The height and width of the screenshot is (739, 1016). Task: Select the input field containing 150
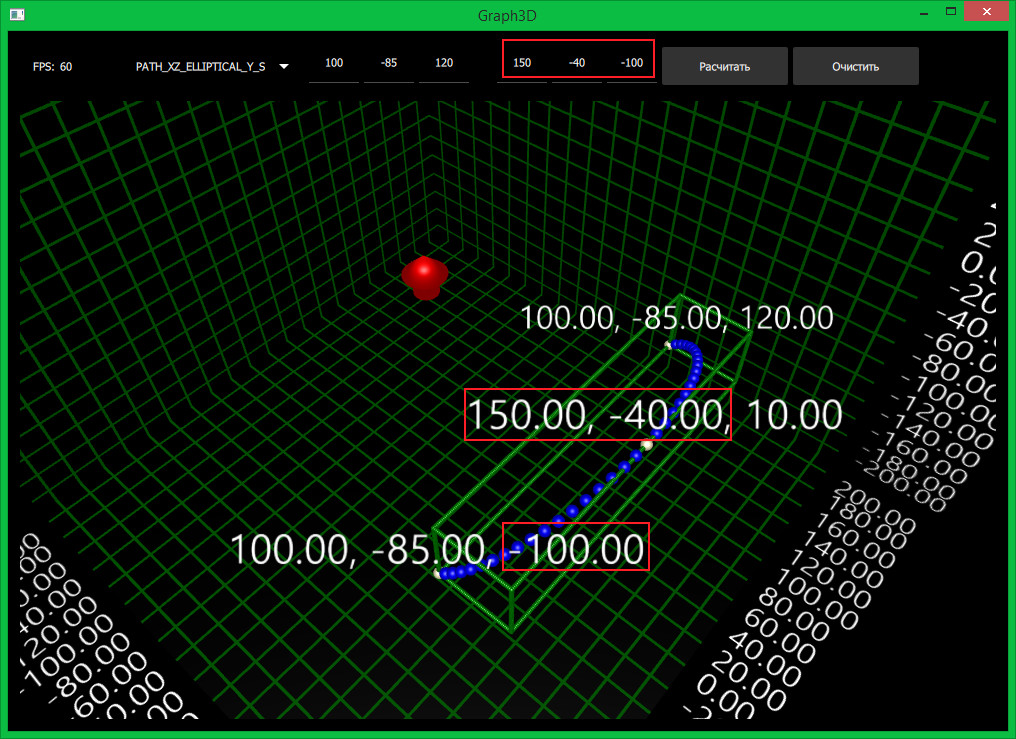pos(522,63)
